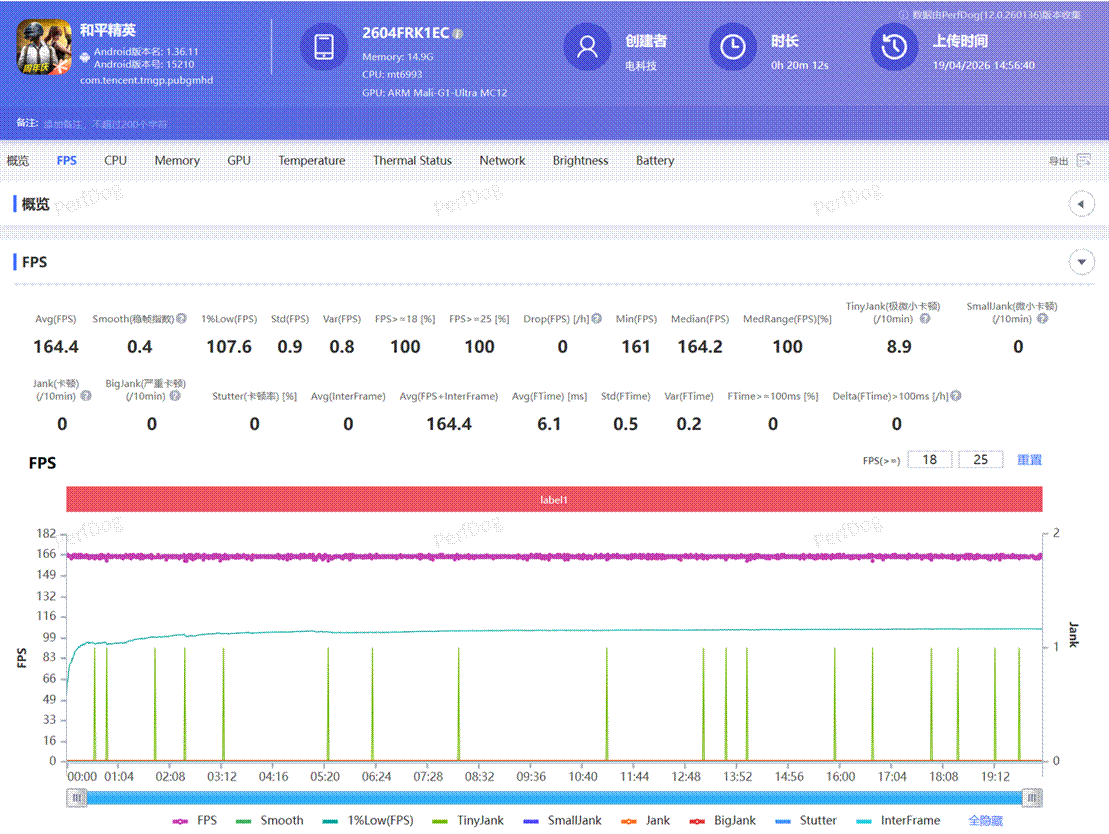
Task: Collapse the FPS section with arrow
Action: pyautogui.click(x=1081, y=262)
